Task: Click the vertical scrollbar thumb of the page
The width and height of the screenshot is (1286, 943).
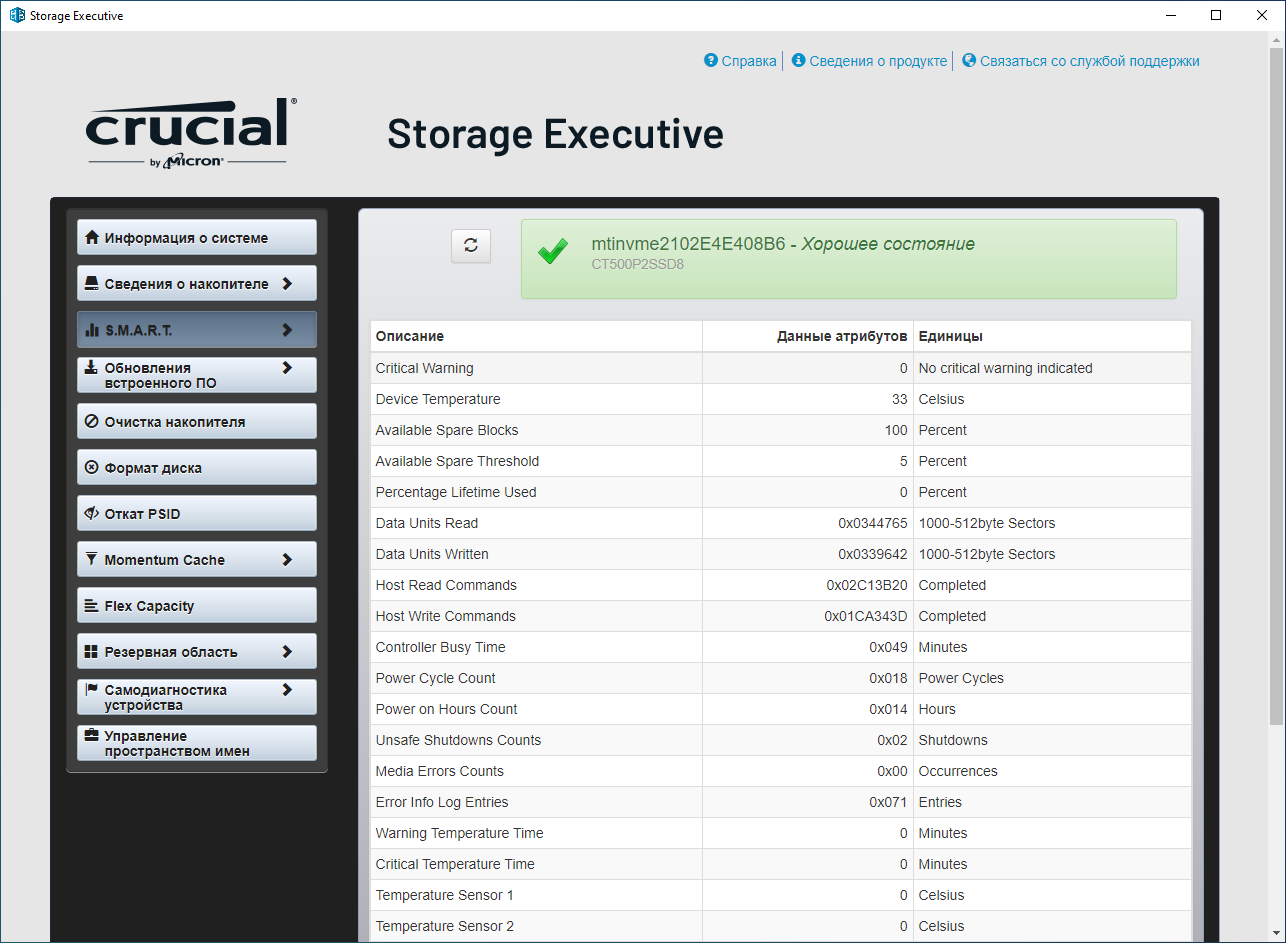Action: [x=1276, y=385]
